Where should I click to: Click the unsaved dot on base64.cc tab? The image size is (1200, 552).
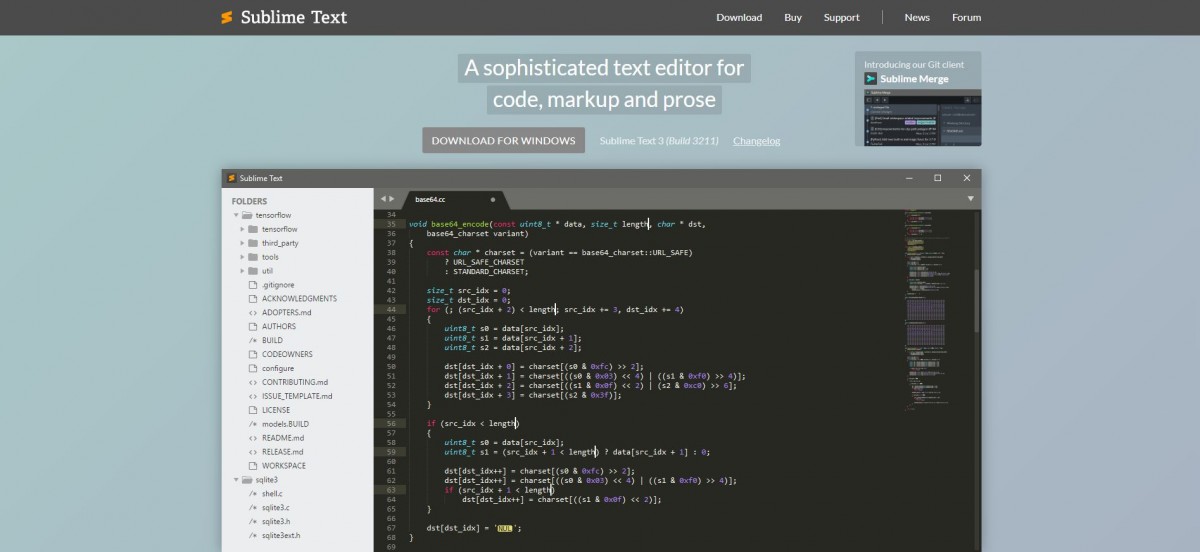(x=492, y=199)
